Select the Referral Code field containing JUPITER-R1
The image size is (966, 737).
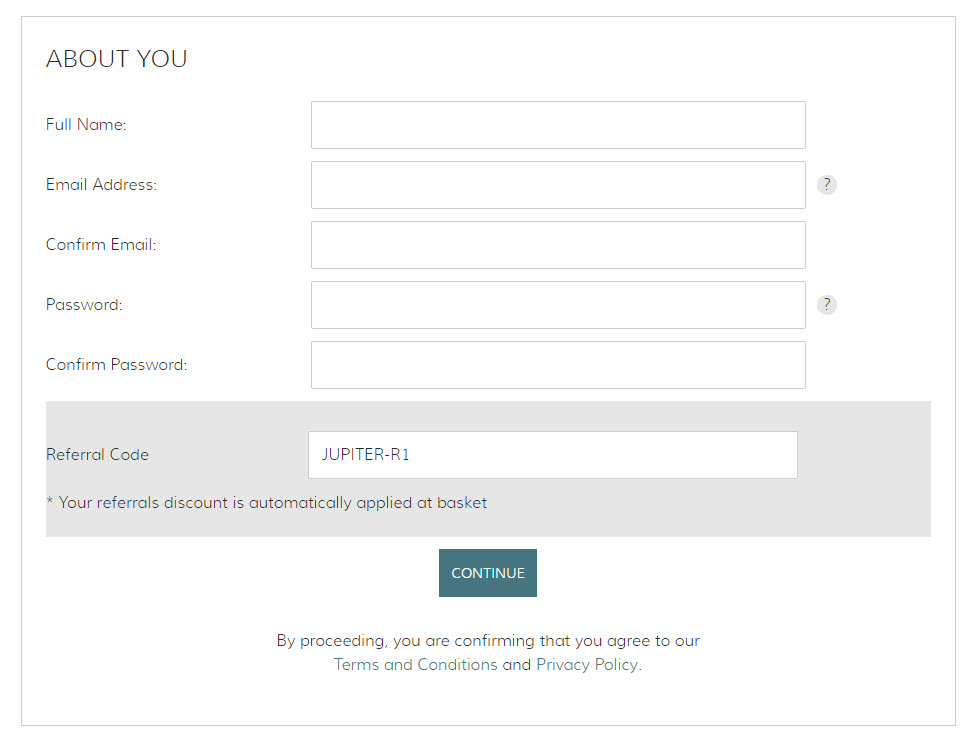[553, 455]
